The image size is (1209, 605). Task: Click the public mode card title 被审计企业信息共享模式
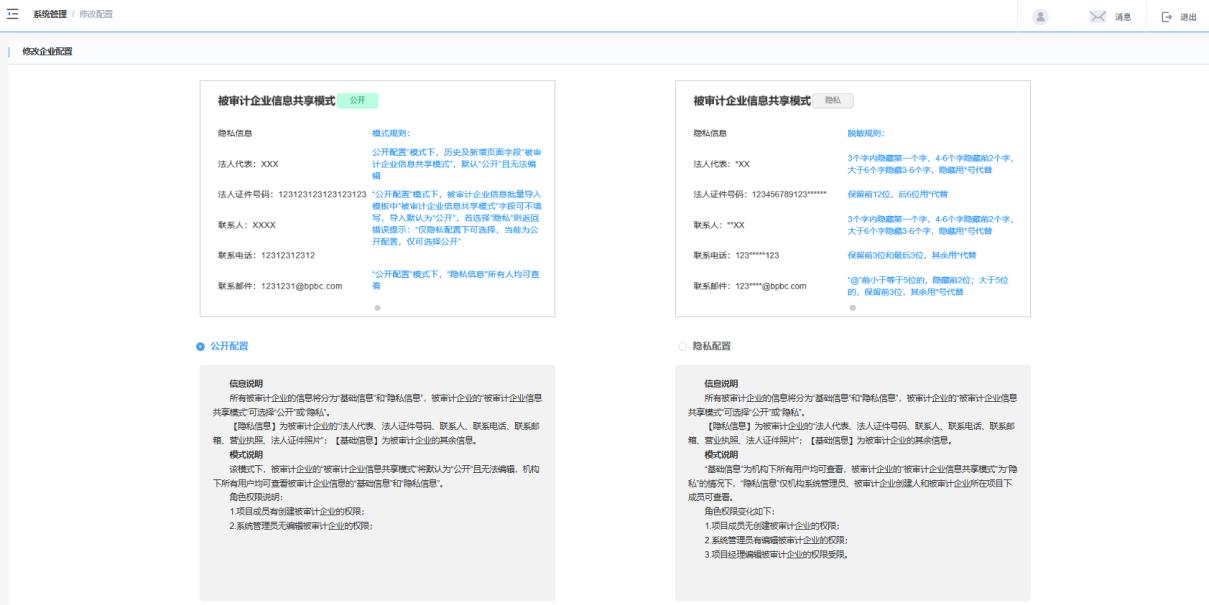276,101
